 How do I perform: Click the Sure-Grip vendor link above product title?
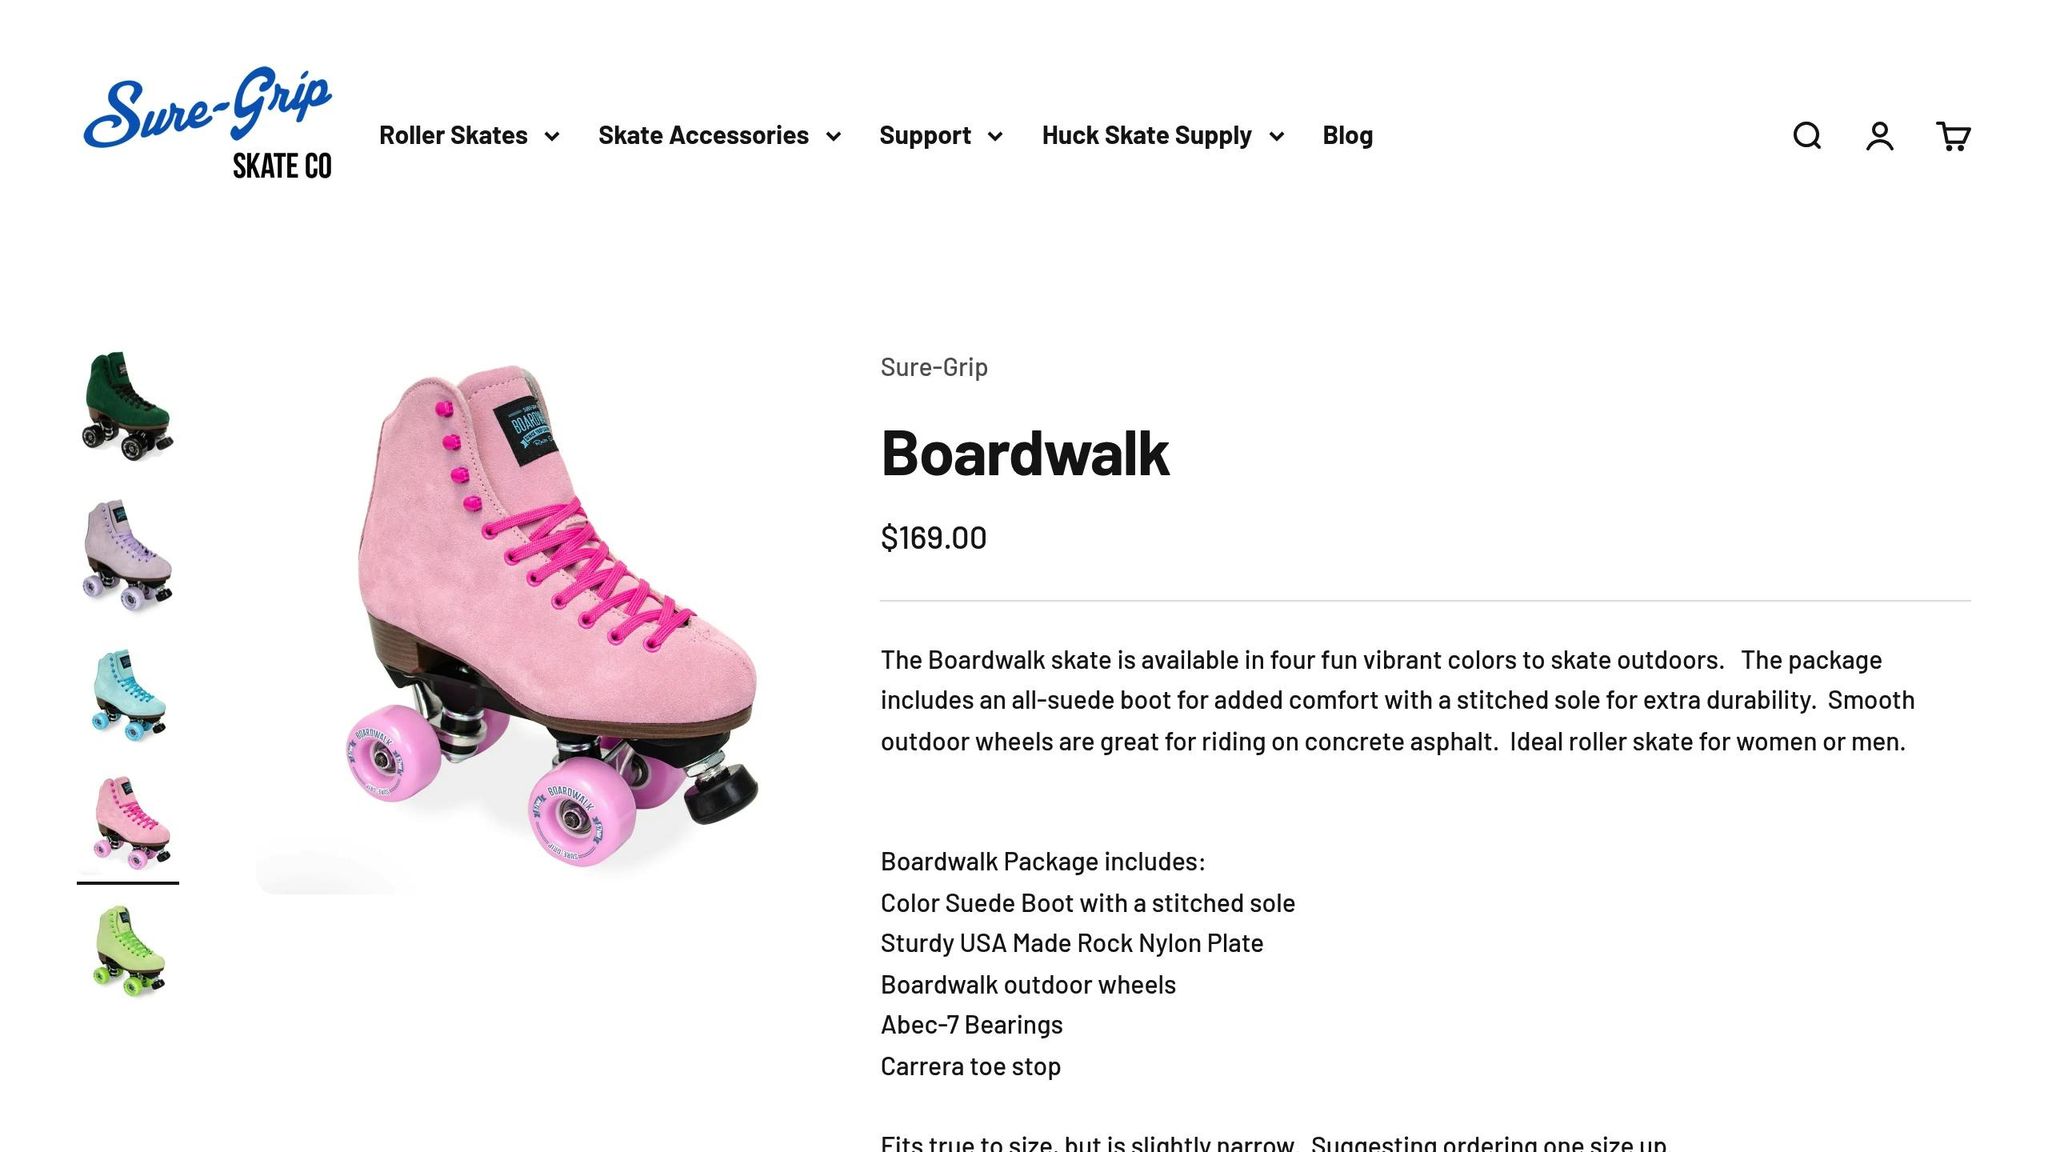click(x=933, y=367)
